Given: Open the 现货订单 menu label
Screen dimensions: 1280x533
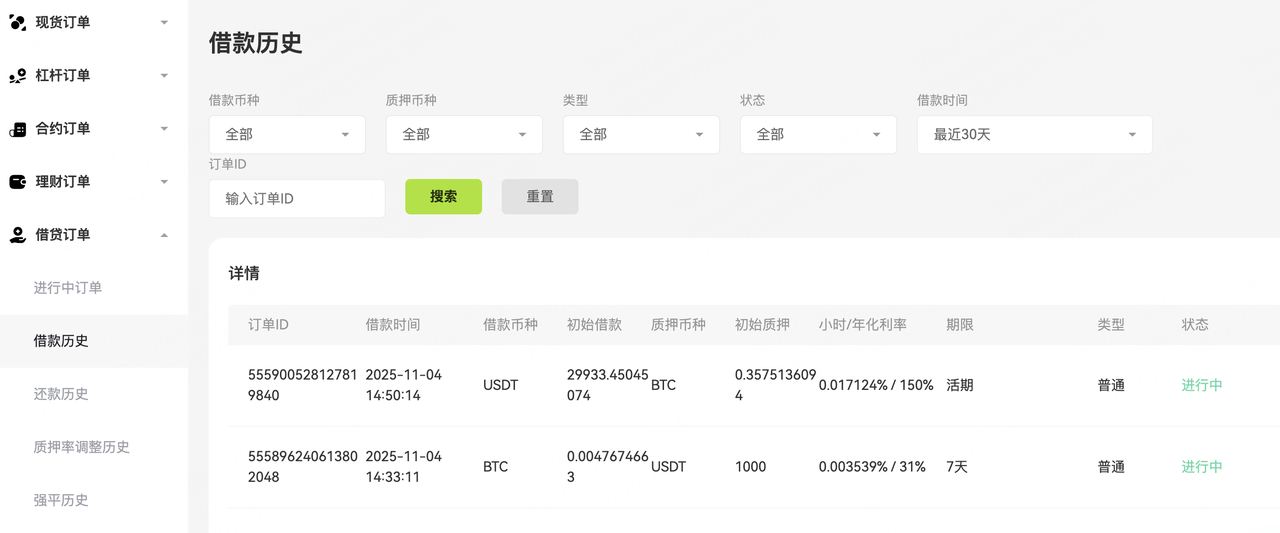Looking at the screenshot, I should [x=63, y=22].
